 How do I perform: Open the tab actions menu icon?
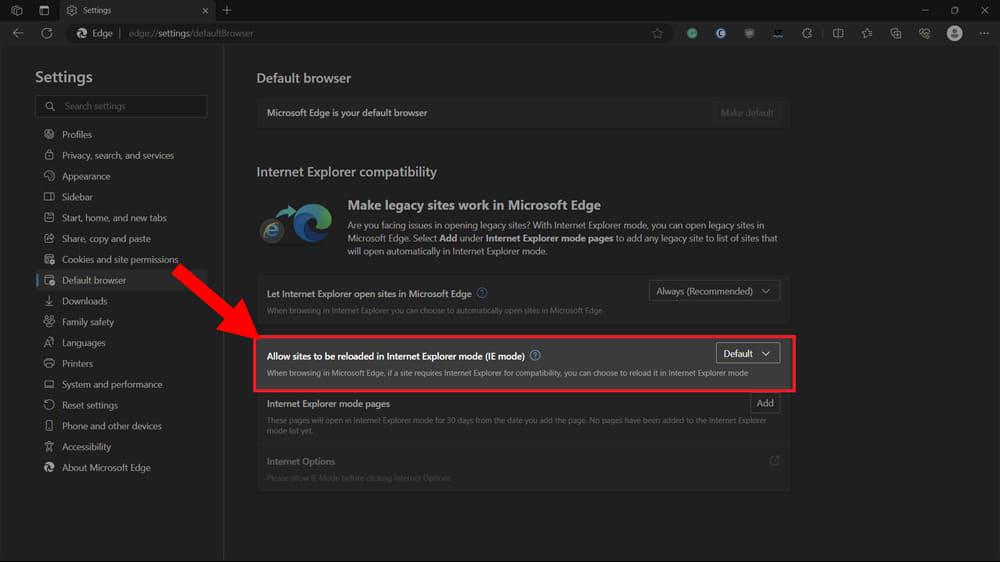44,10
